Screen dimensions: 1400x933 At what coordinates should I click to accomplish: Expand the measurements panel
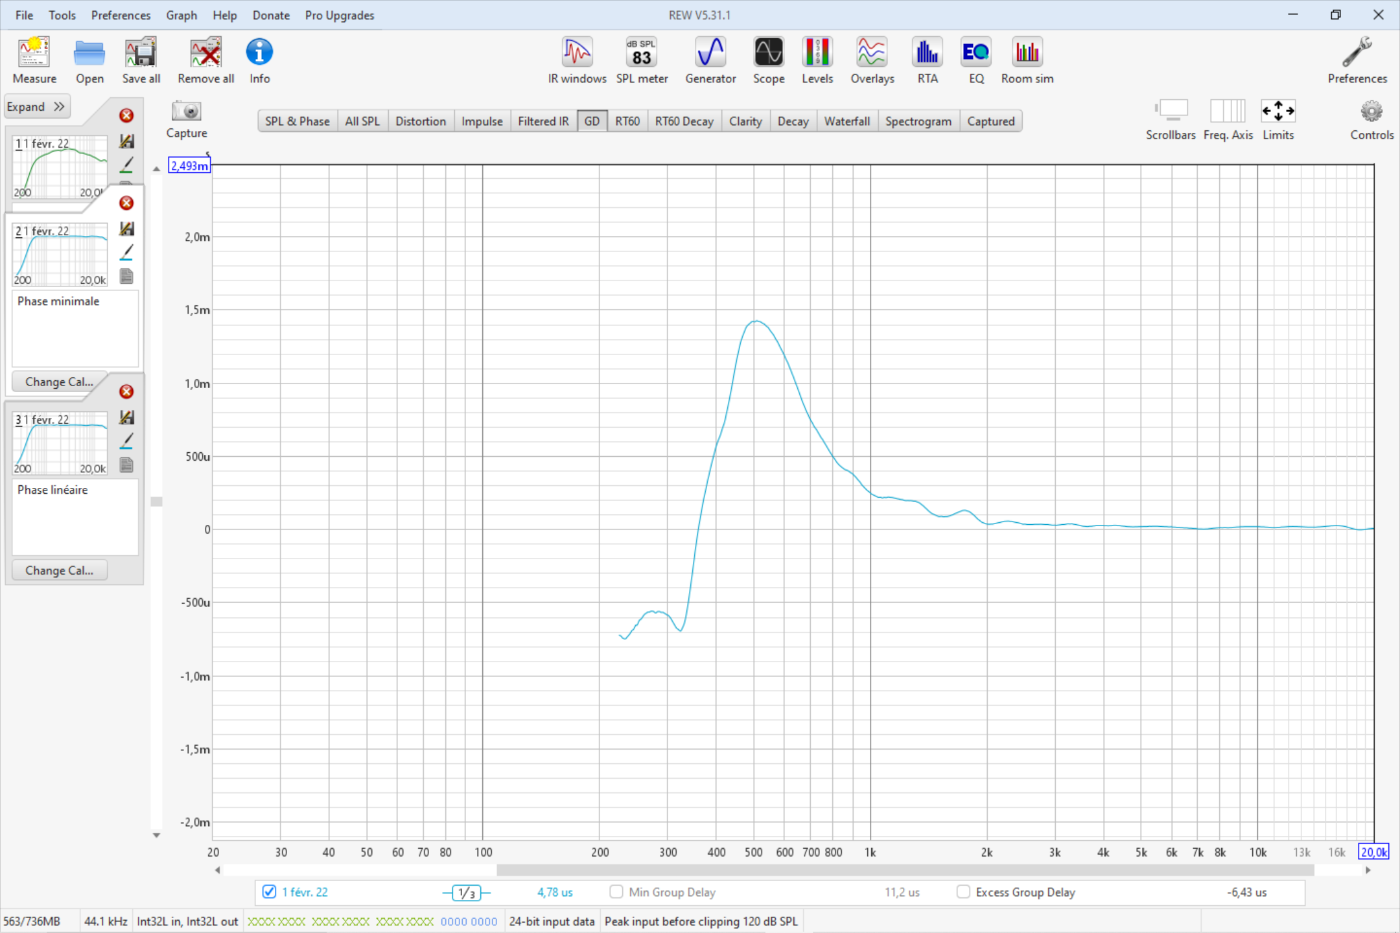36,107
